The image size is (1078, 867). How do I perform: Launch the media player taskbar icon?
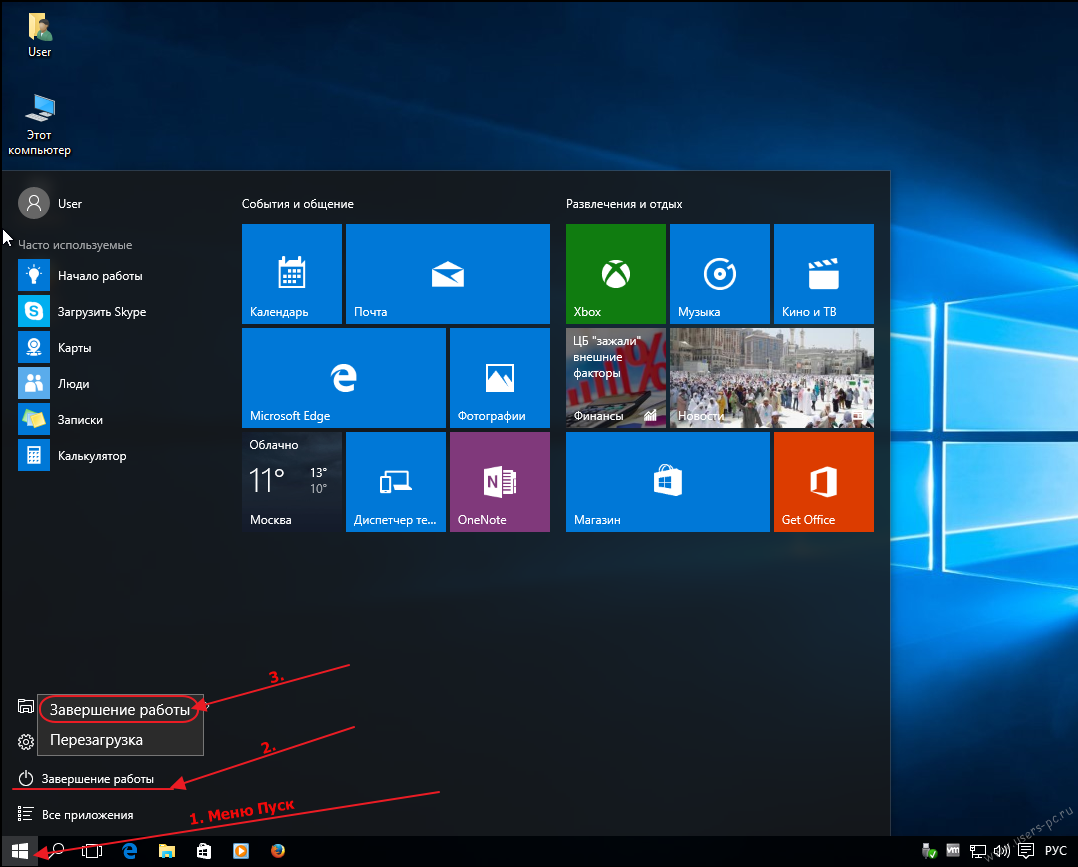click(x=241, y=851)
